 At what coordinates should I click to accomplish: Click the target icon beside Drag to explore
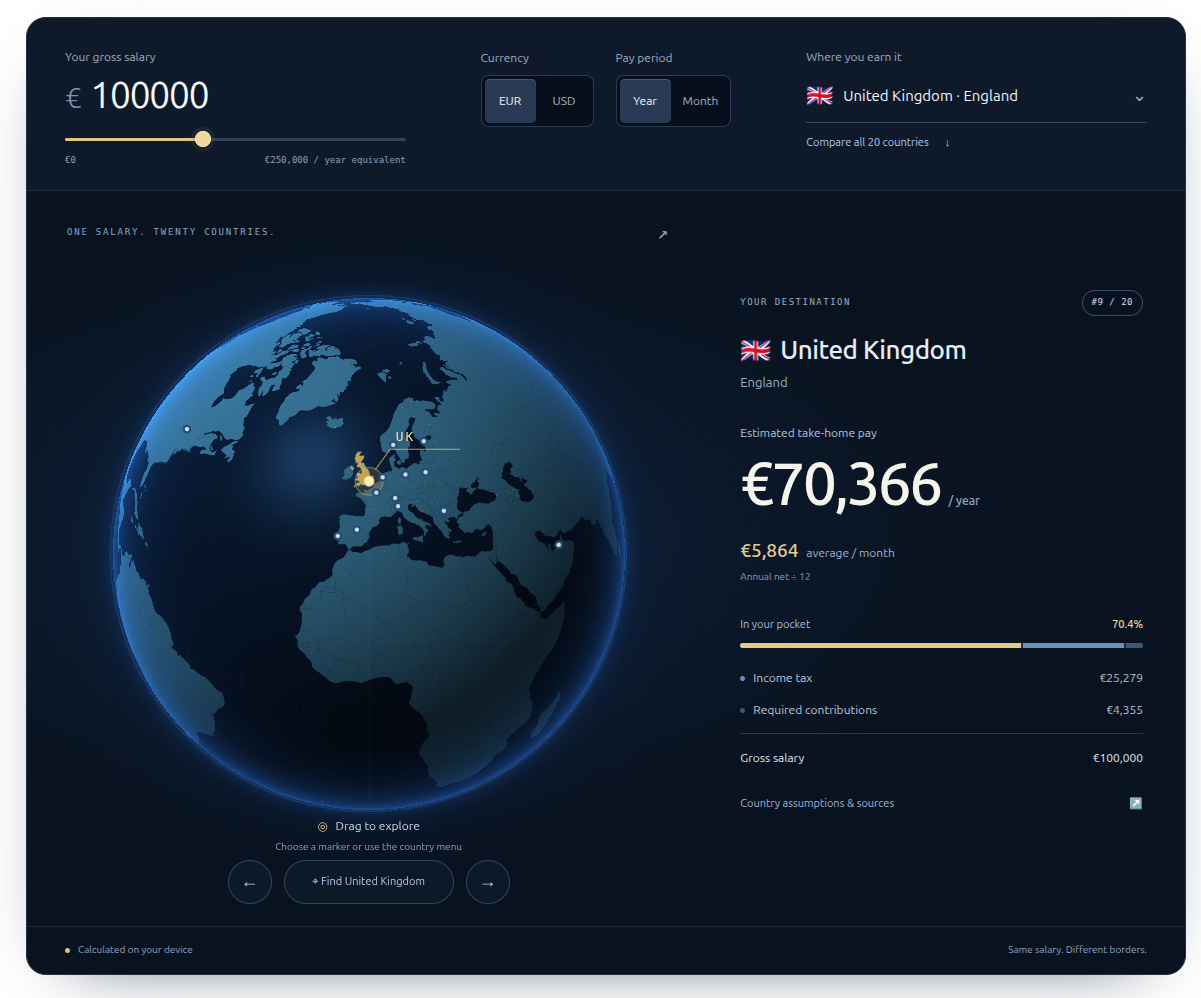[323, 827]
